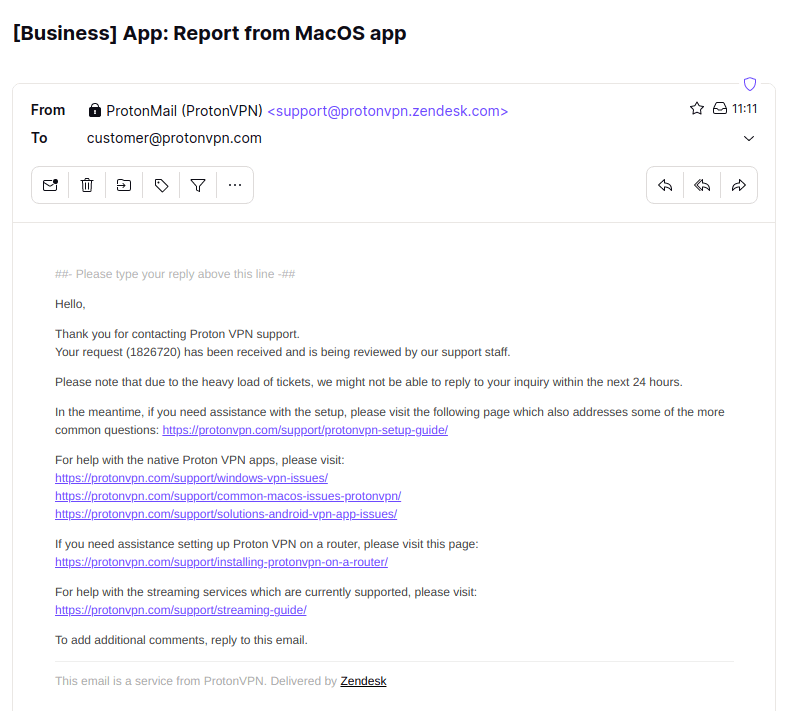
Task: Click the sender address support@protonvpn.zendesk.com
Action: click(388, 111)
